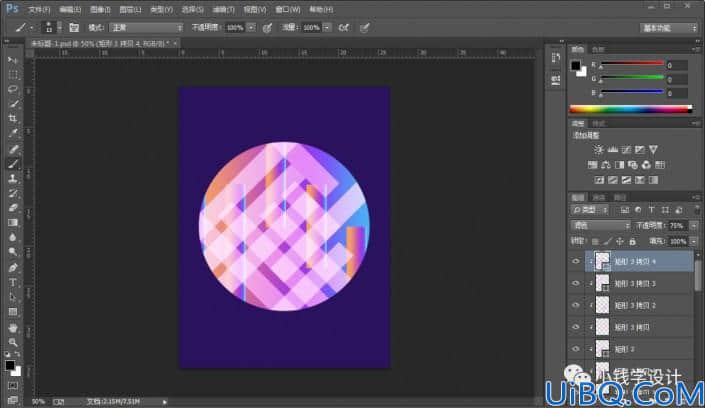Open the brush preset picker arrow
Screen dimensions: 705x408
59,28
